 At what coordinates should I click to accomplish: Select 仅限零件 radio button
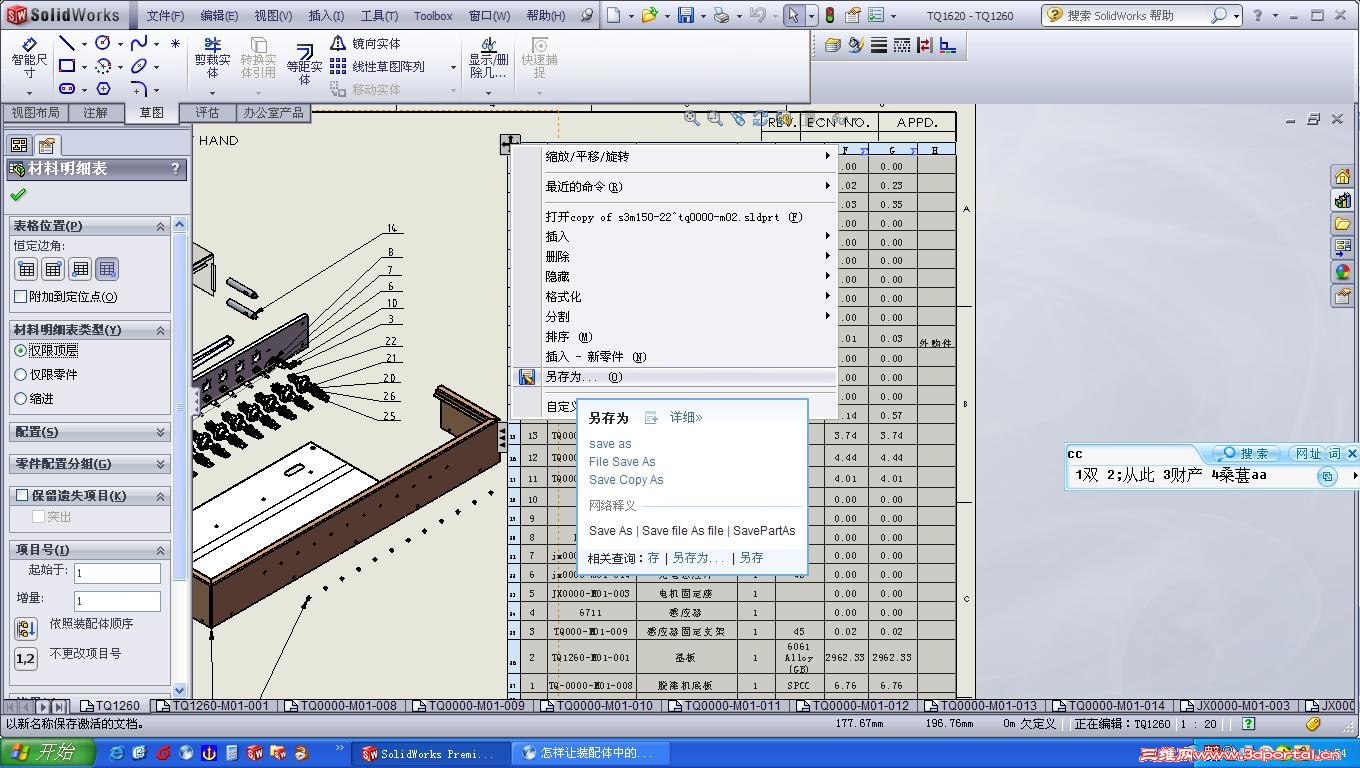tap(20, 375)
